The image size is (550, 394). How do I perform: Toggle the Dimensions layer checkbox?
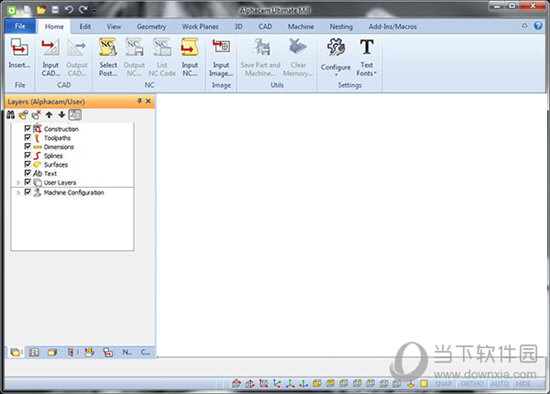[x=27, y=146]
